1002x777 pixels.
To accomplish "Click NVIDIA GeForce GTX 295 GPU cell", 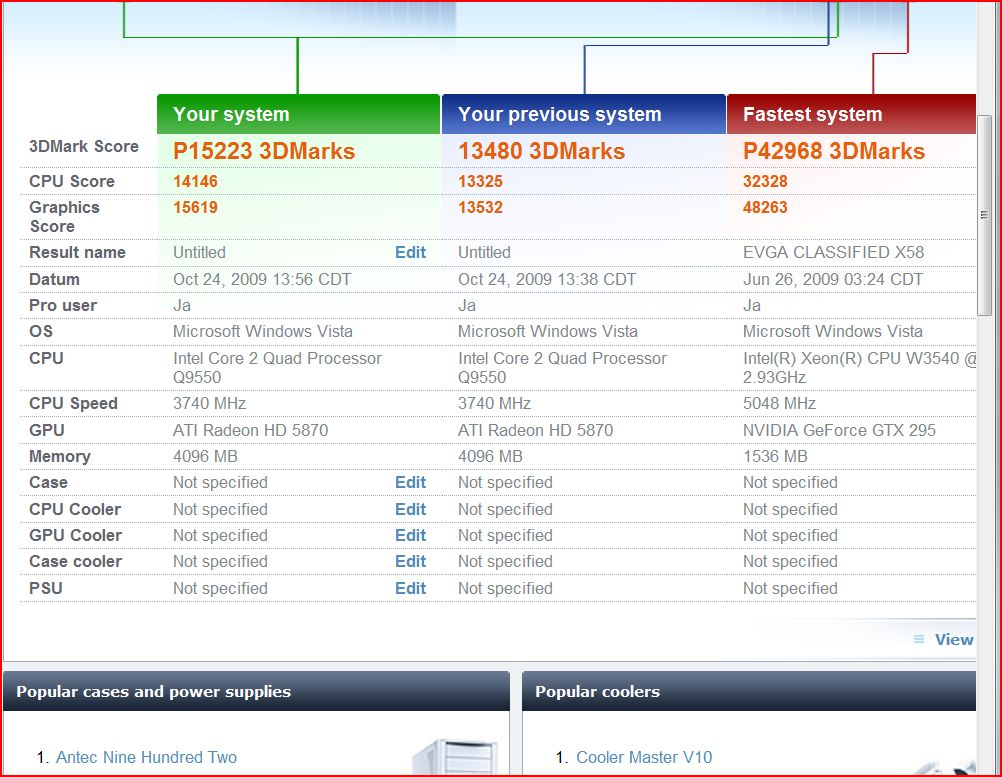I will 839,431.
